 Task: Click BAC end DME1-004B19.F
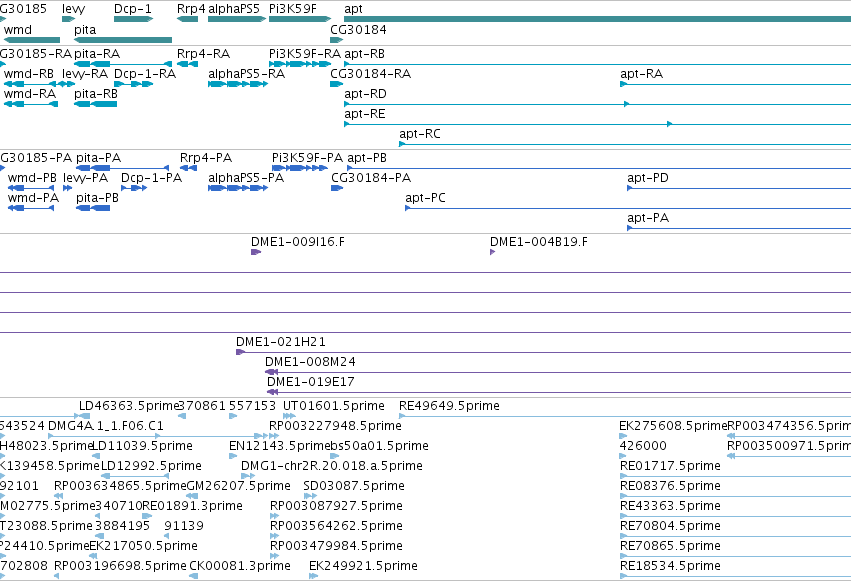(539, 242)
